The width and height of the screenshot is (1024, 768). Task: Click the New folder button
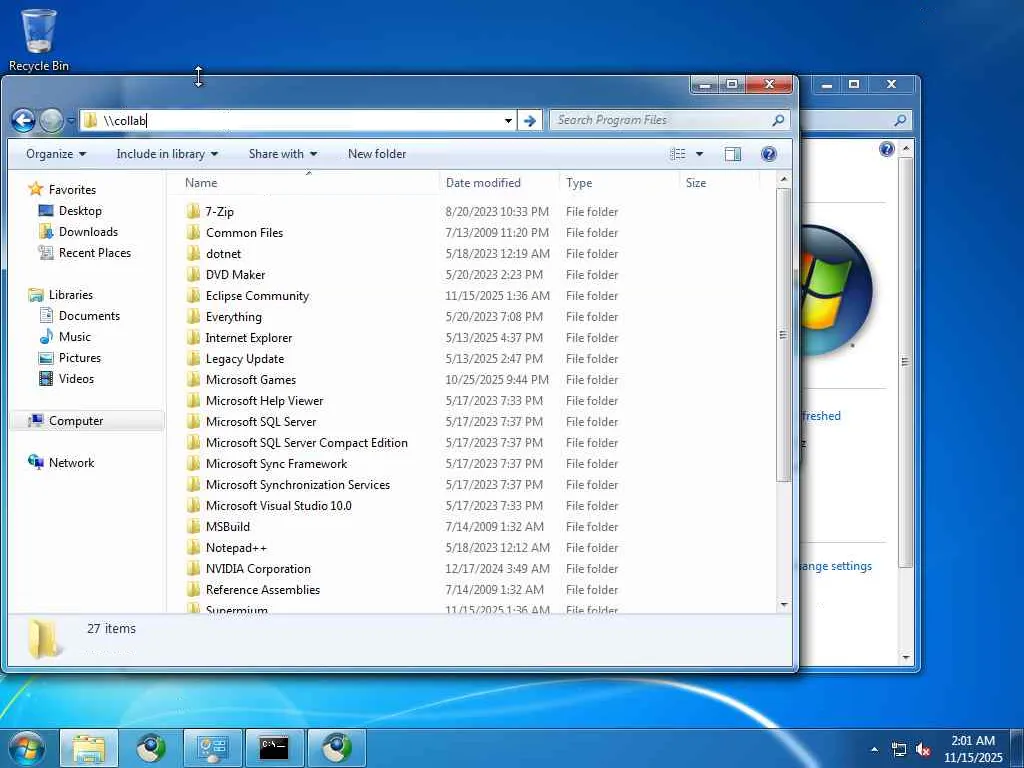pos(377,154)
